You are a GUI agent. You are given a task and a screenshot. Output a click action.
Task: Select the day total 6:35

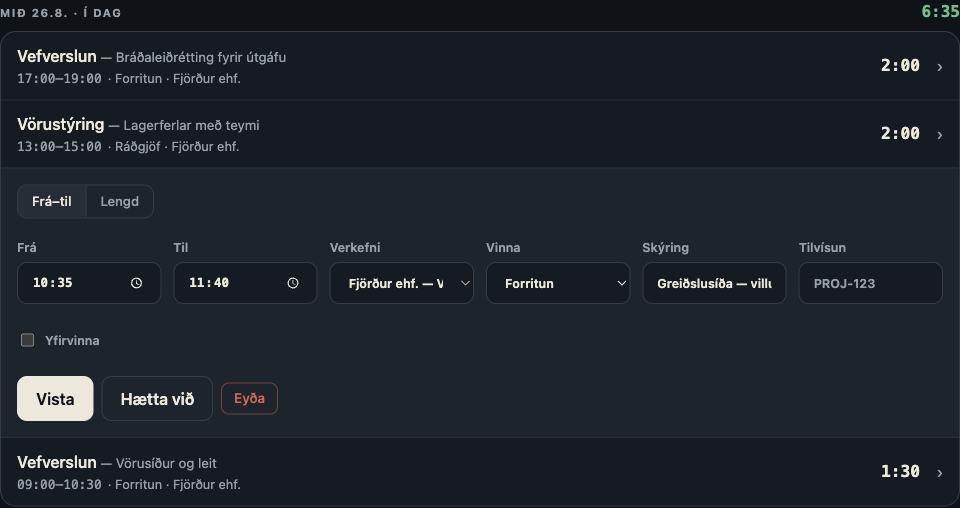pos(940,12)
